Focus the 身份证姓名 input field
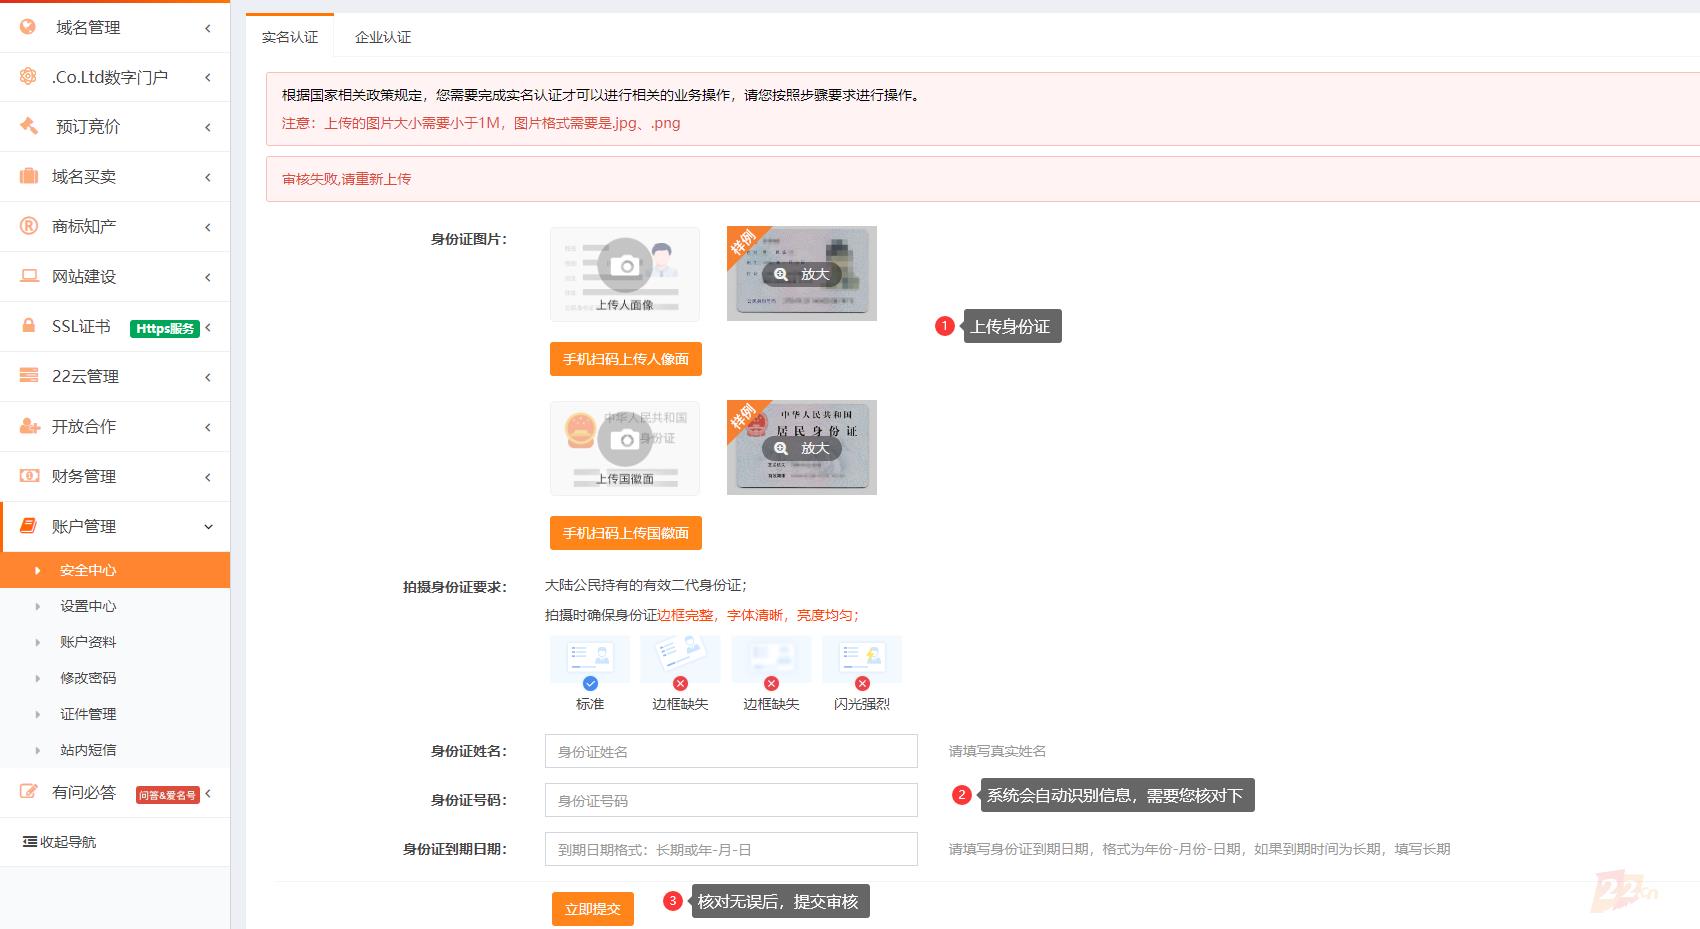This screenshot has height=929, width=1700. [731, 751]
